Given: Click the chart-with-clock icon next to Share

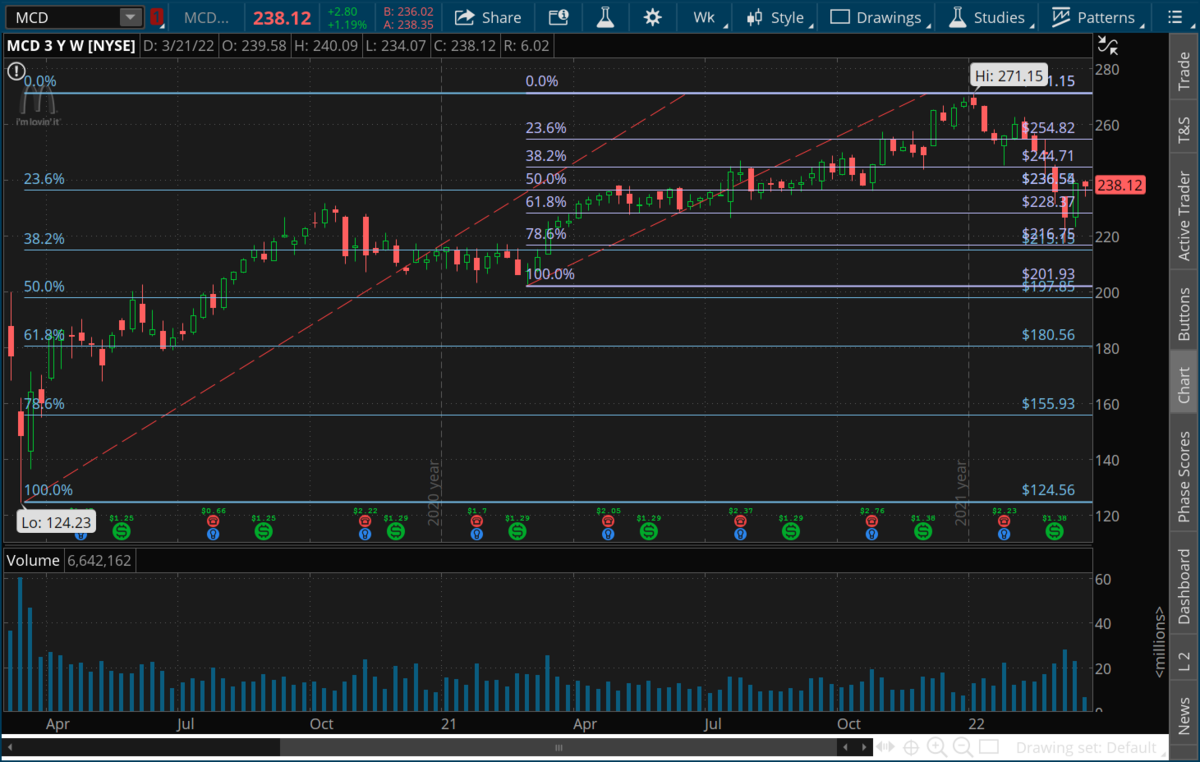Looking at the screenshot, I should pos(560,17).
